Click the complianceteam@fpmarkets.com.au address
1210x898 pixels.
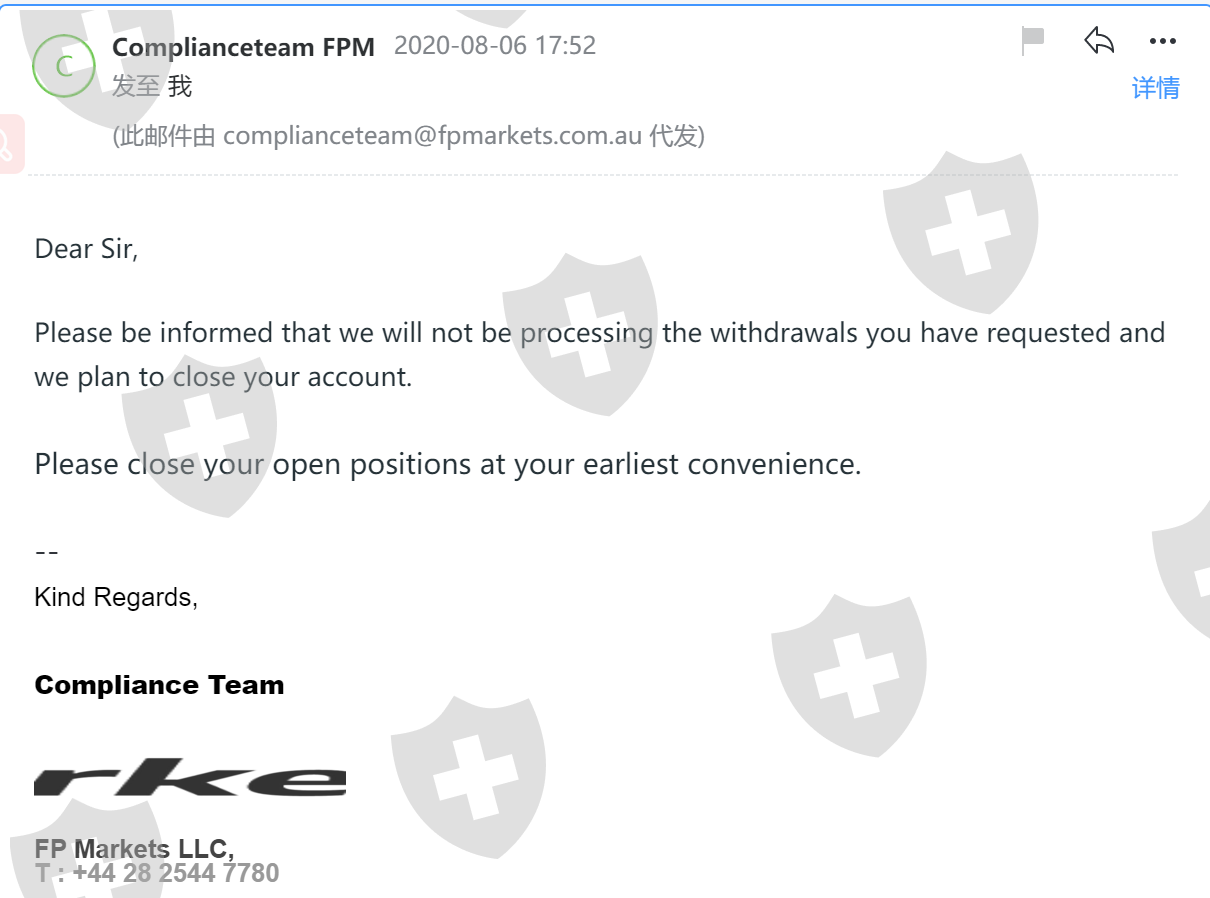(432, 136)
